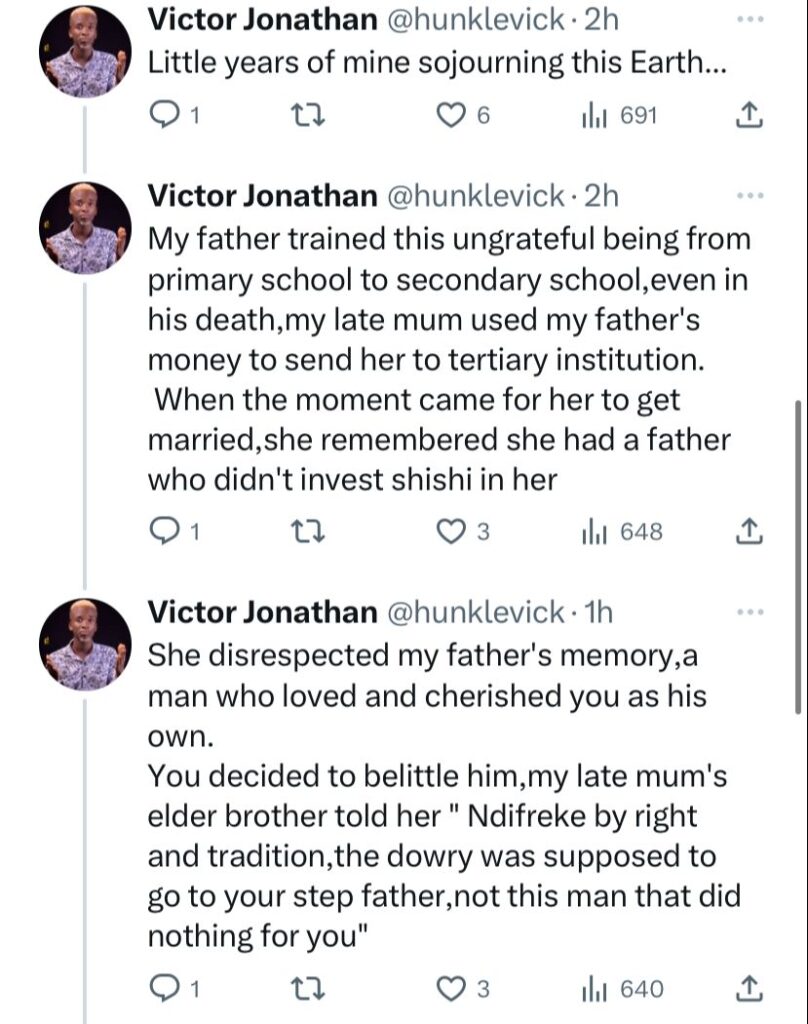808x1024 pixels.
Task: Open the profile avatar of the second tweet
Action: 85,229
